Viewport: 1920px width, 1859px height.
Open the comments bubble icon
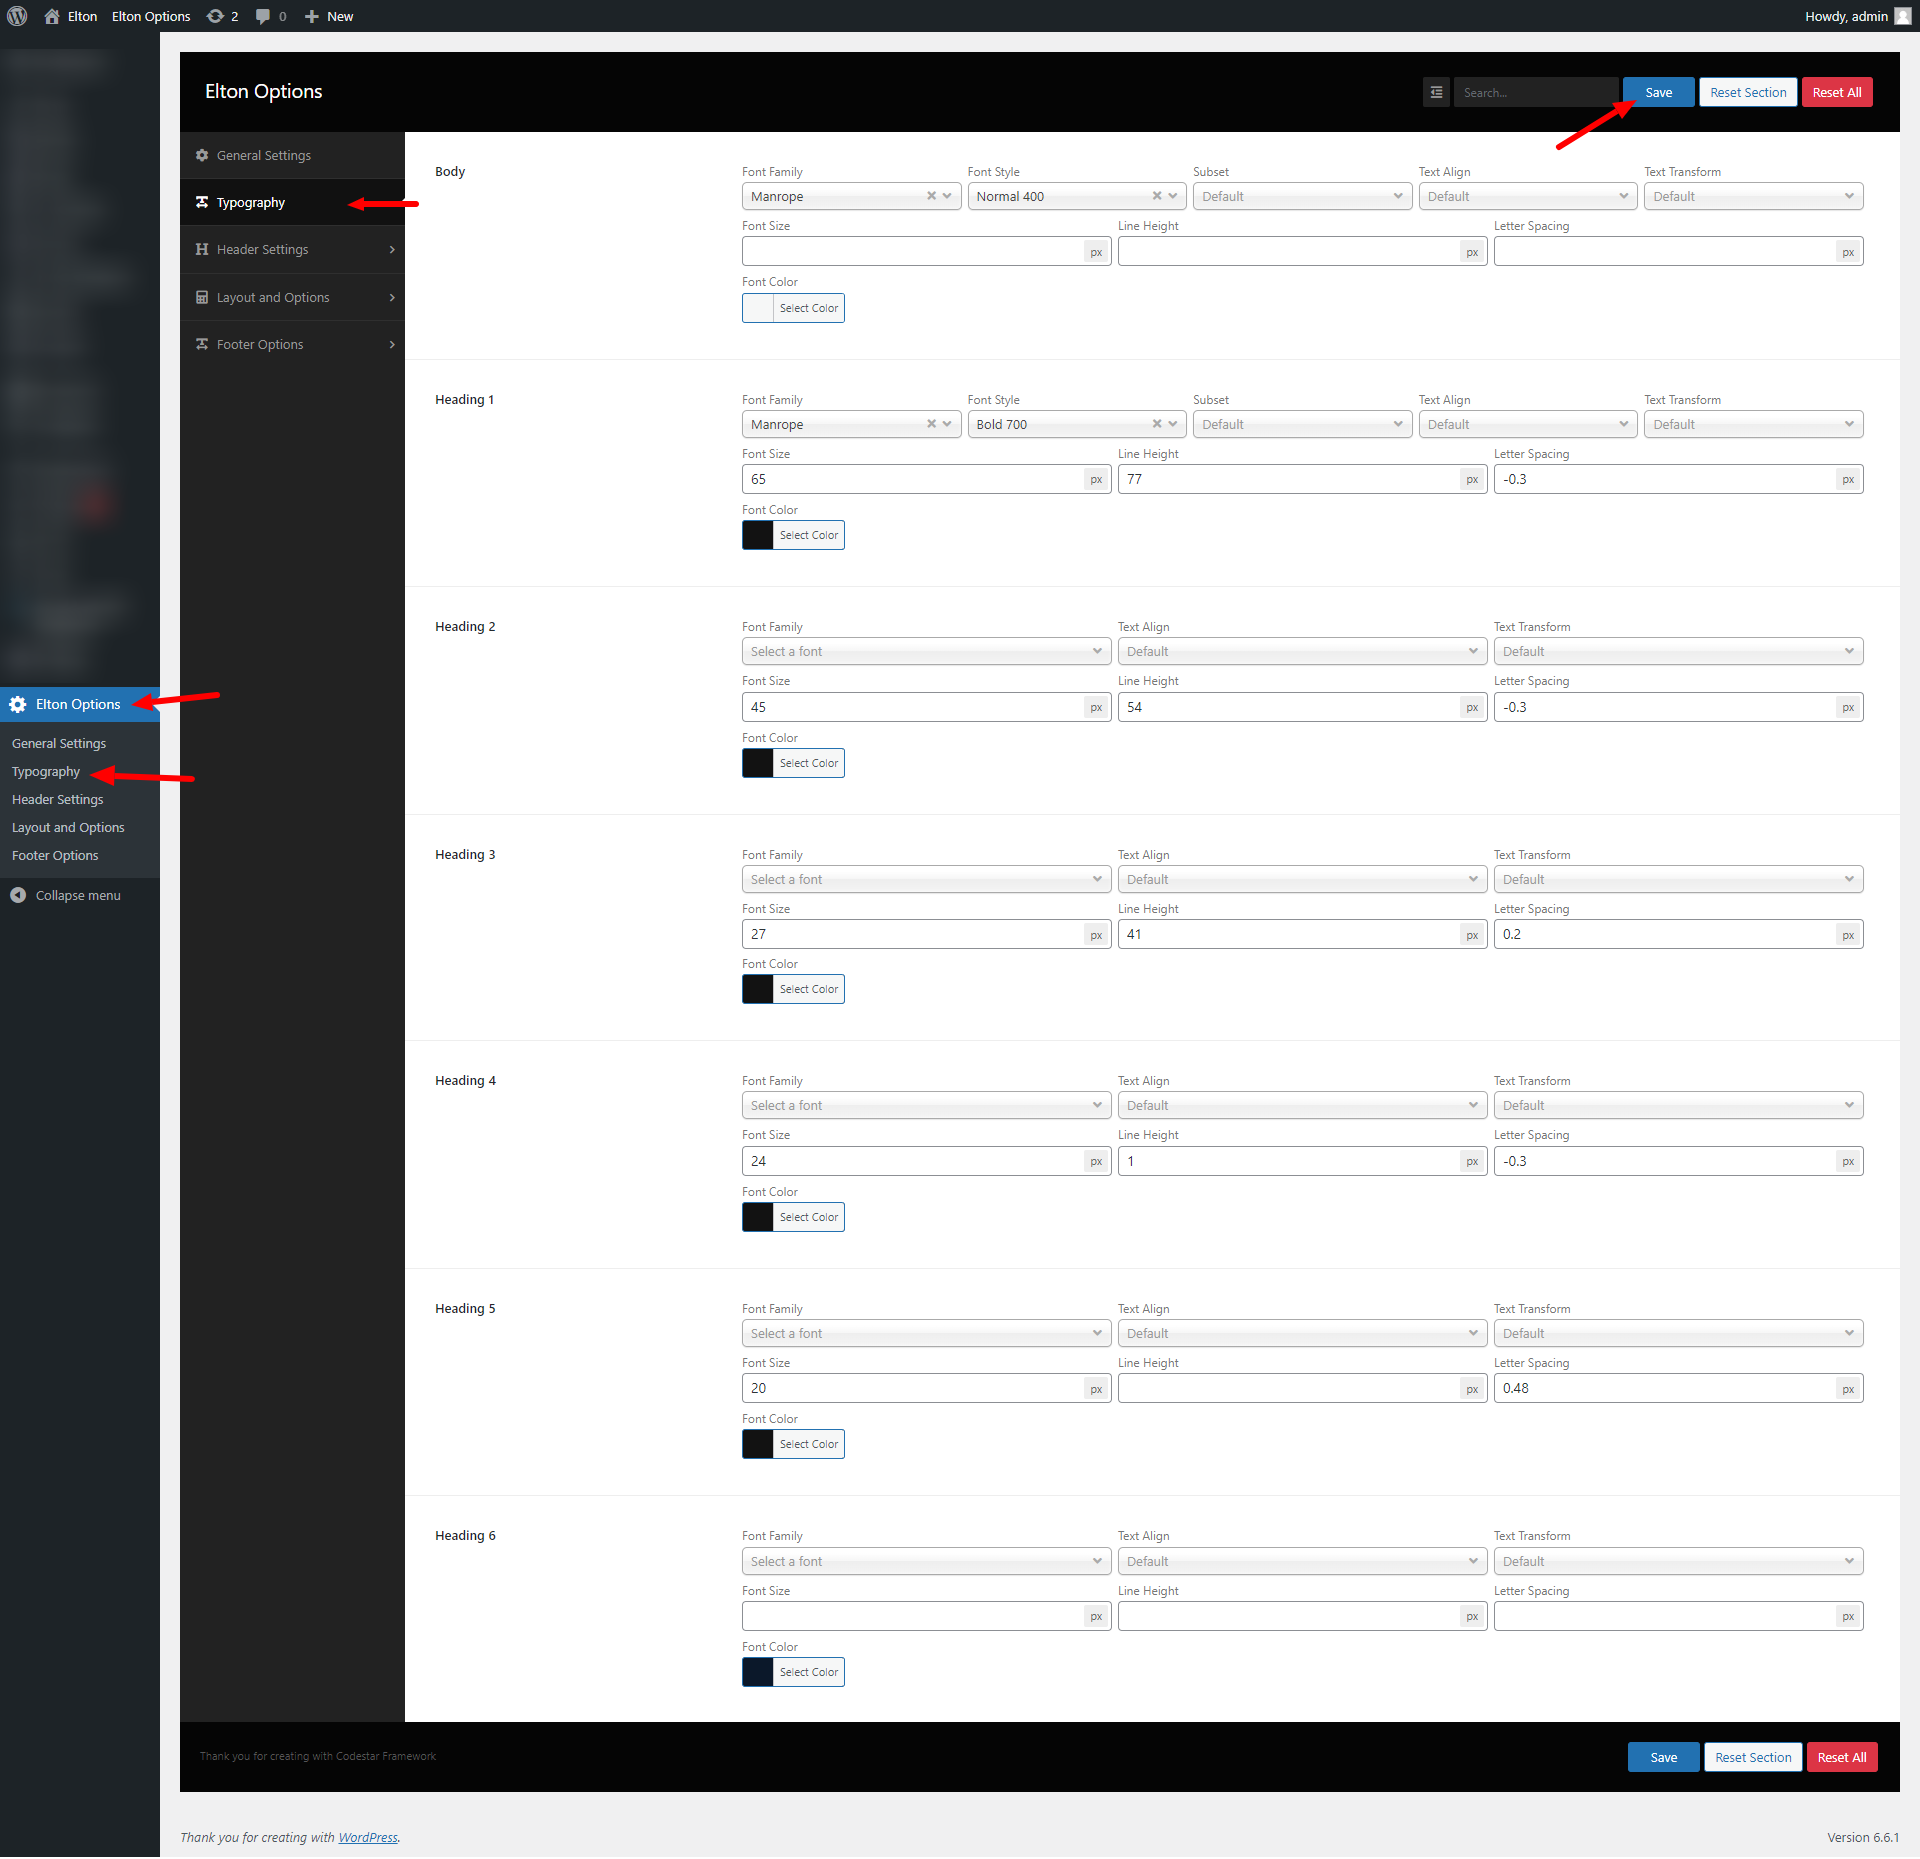click(263, 16)
